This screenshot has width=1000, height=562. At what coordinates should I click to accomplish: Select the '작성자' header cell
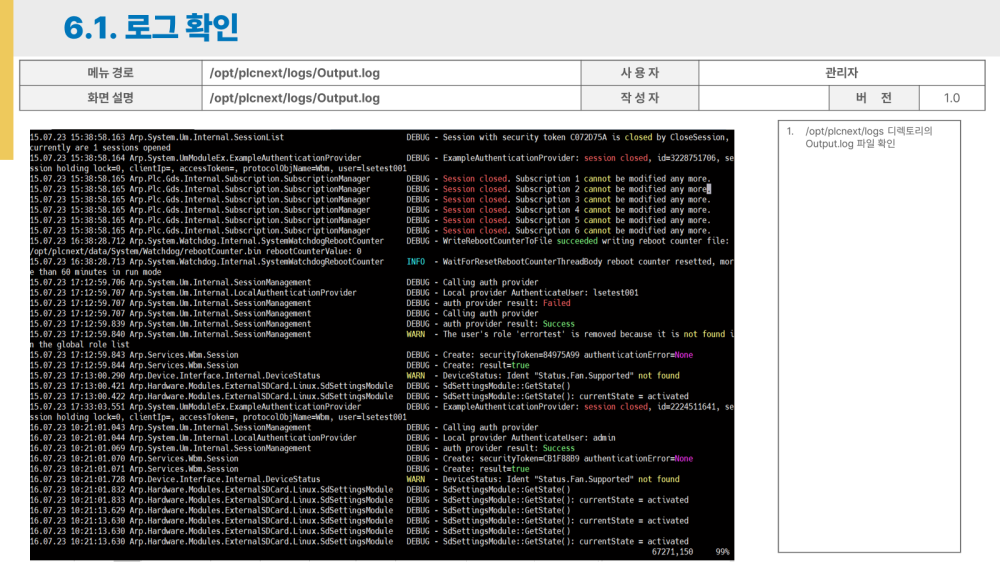pyautogui.click(x=640, y=98)
